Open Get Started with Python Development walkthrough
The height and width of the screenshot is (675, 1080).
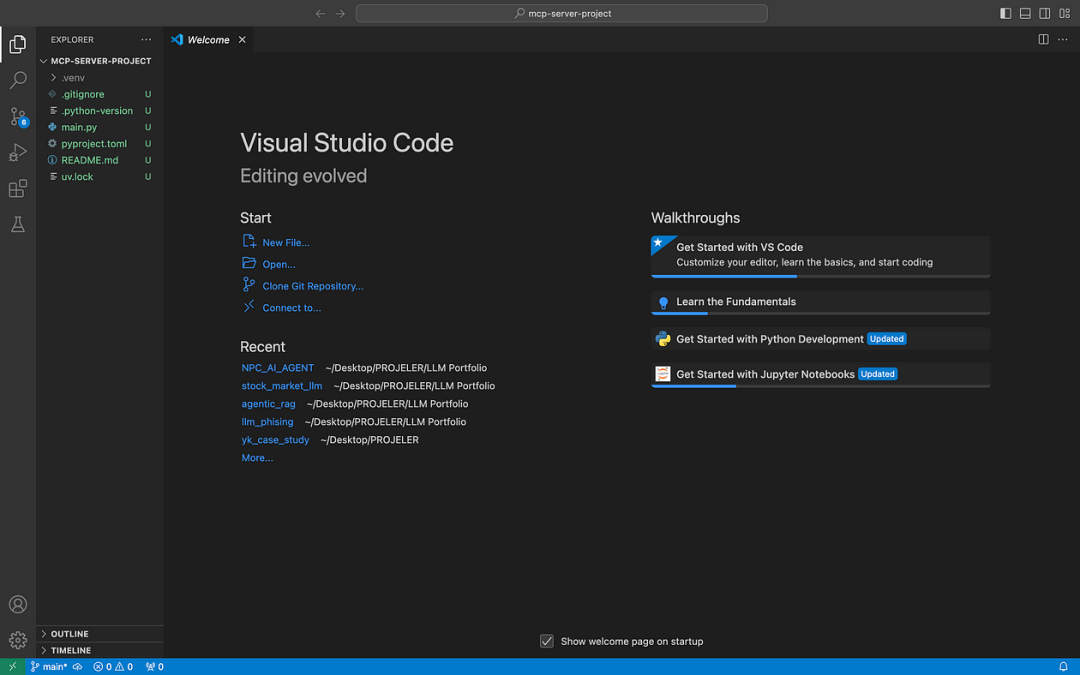coord(820,339)
